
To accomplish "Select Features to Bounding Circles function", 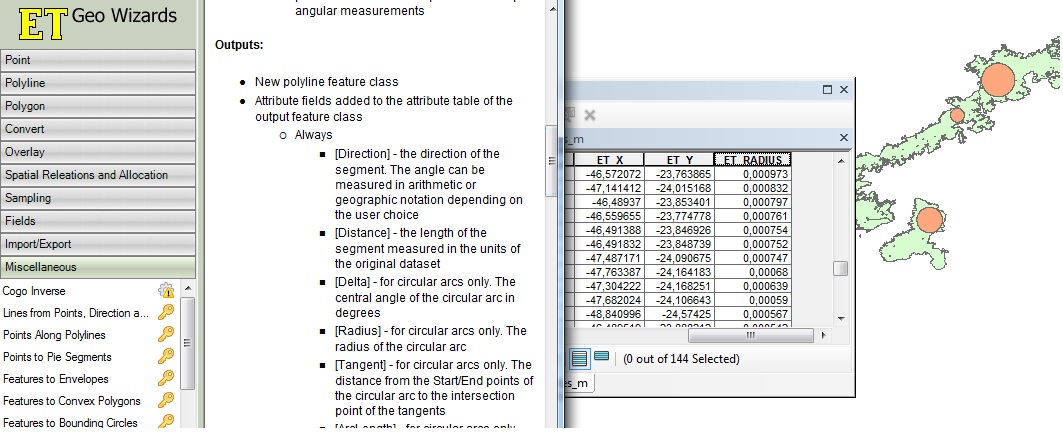I will click(70, 423).
